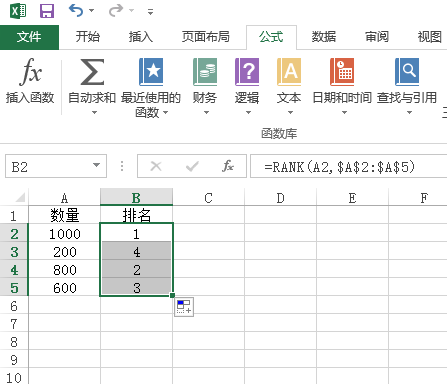Open the undo history dropdown arrow
This screenshot has width=447, height=384.
(x=91, y=11)
